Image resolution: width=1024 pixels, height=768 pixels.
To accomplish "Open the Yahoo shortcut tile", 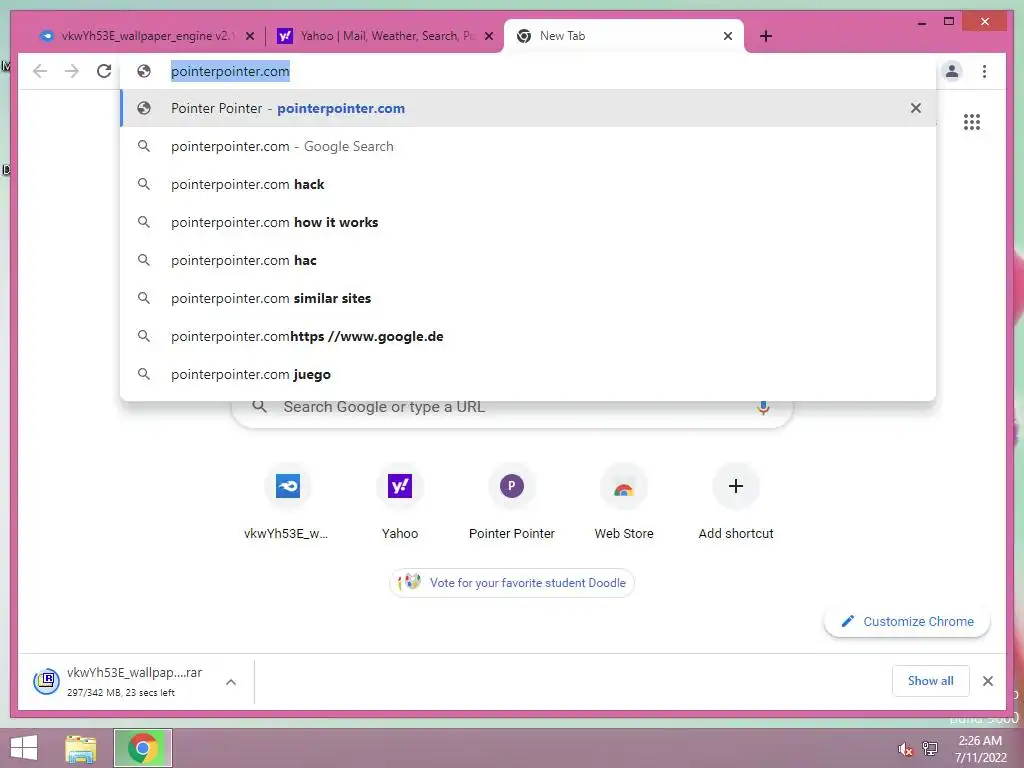I will (x=400, y=501).
